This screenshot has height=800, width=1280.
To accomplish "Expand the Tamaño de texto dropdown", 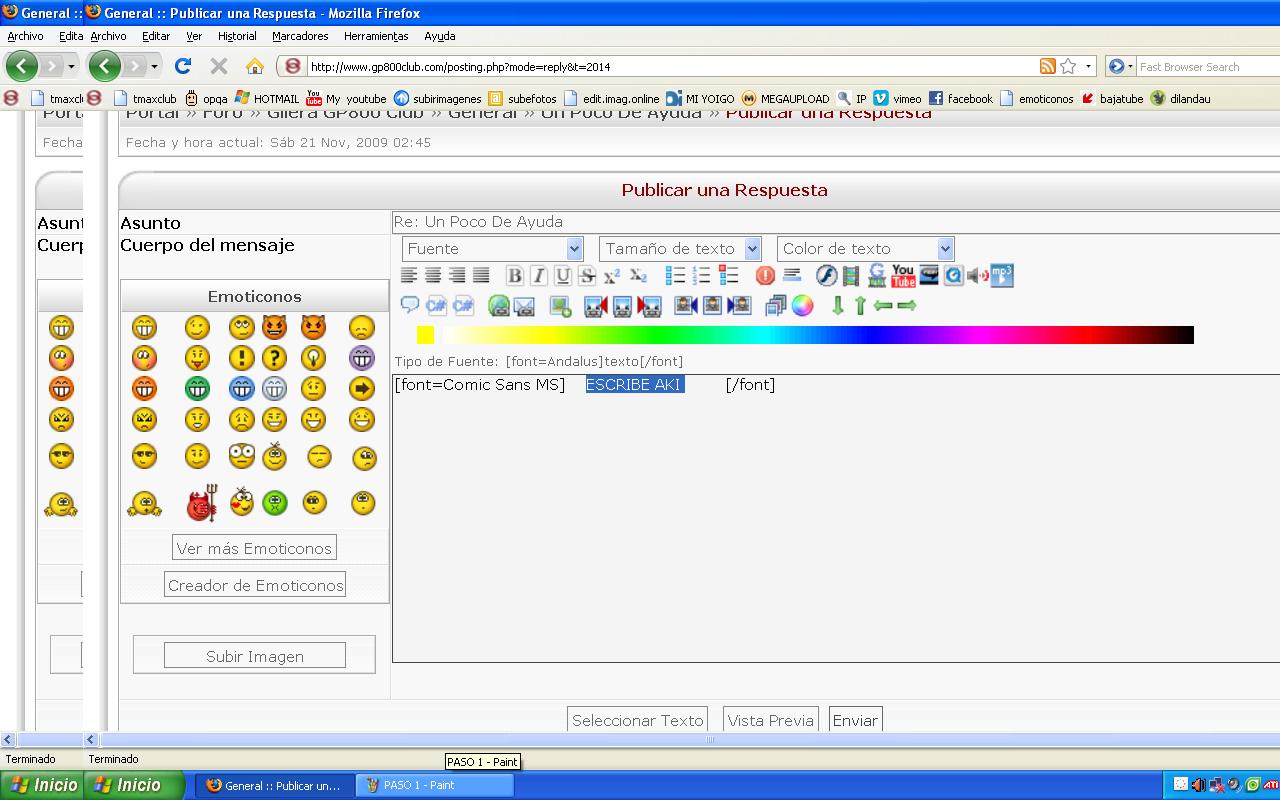I will point(680,249).
